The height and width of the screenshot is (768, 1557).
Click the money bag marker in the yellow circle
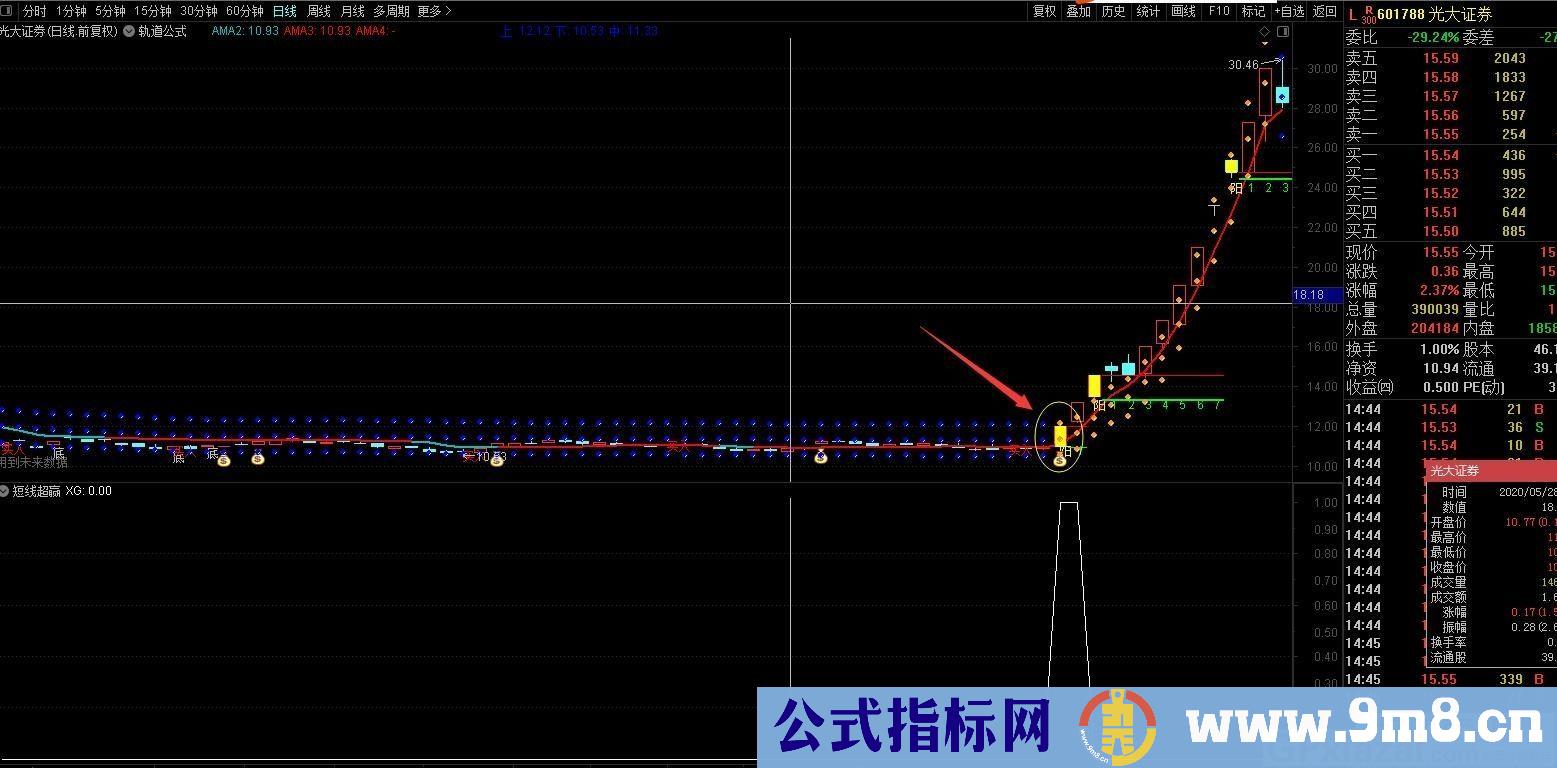[x=1059, y=461]
